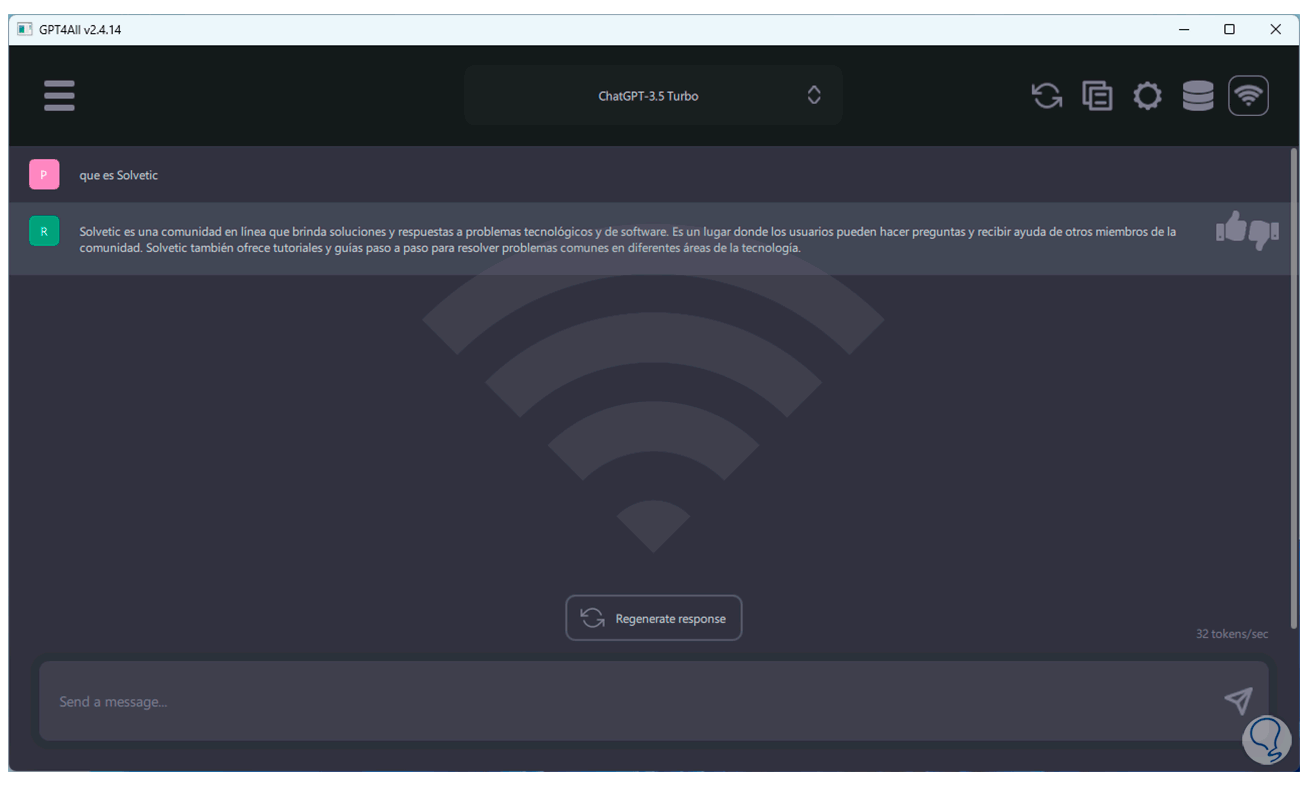Click the send message arrow icon
This screenshot has height=786, width=1308.
(1238, 700)
